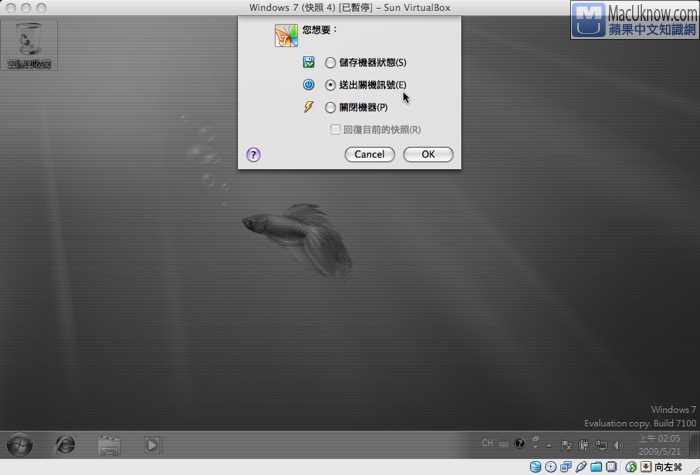Click the taskbar clock showing 上午 02:05
The image size is (700, 475).
[659, 445]
